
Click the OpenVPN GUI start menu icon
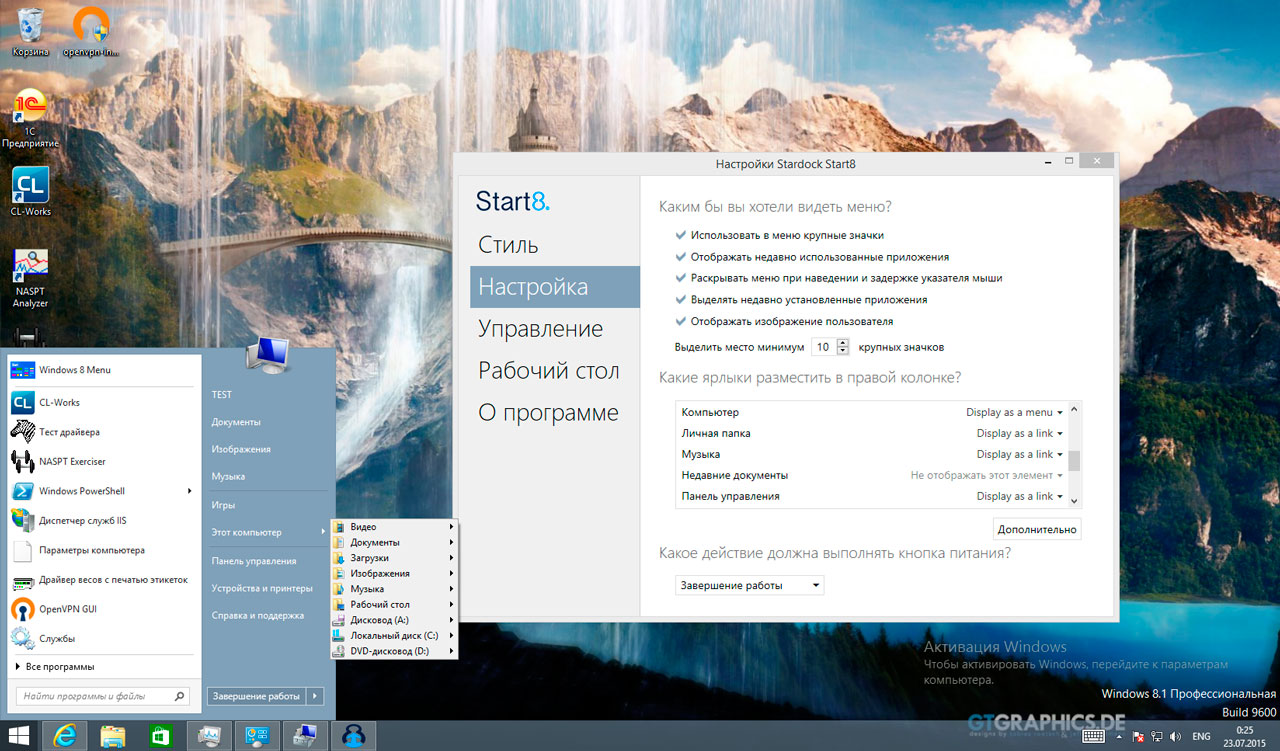22,609
